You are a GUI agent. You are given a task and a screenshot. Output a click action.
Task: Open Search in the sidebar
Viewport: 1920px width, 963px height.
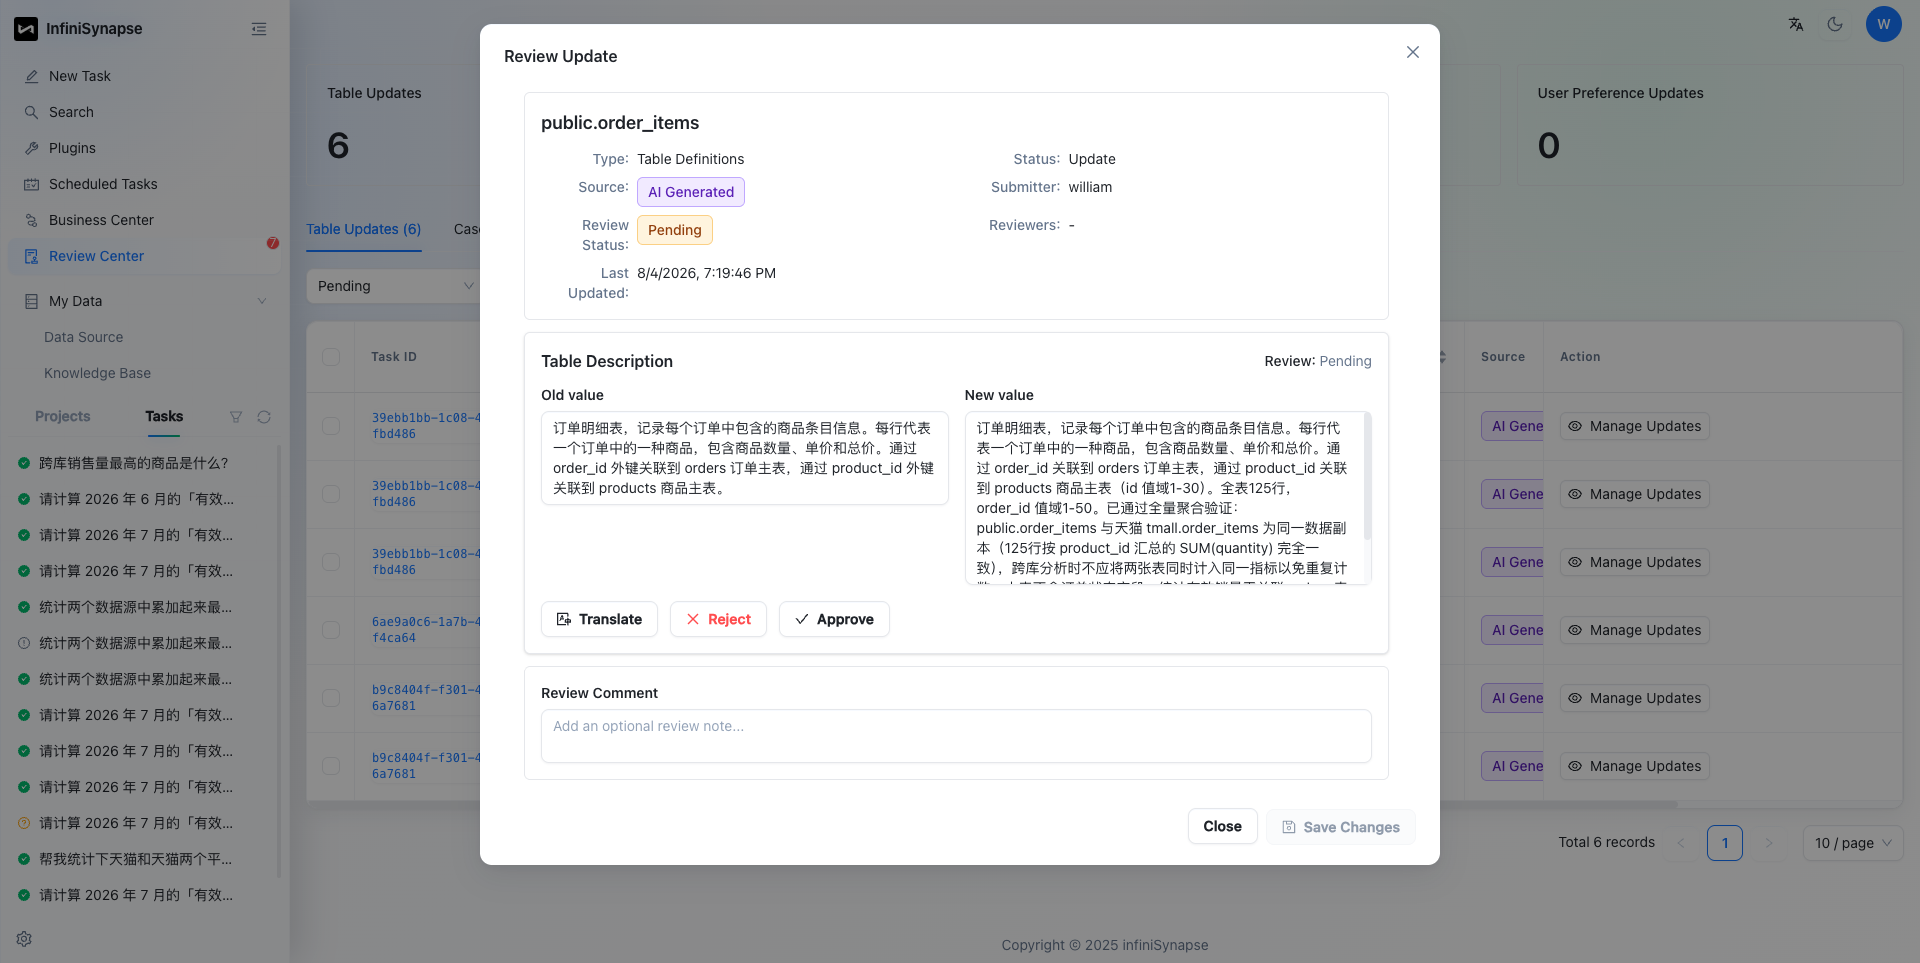coord(71,112)
